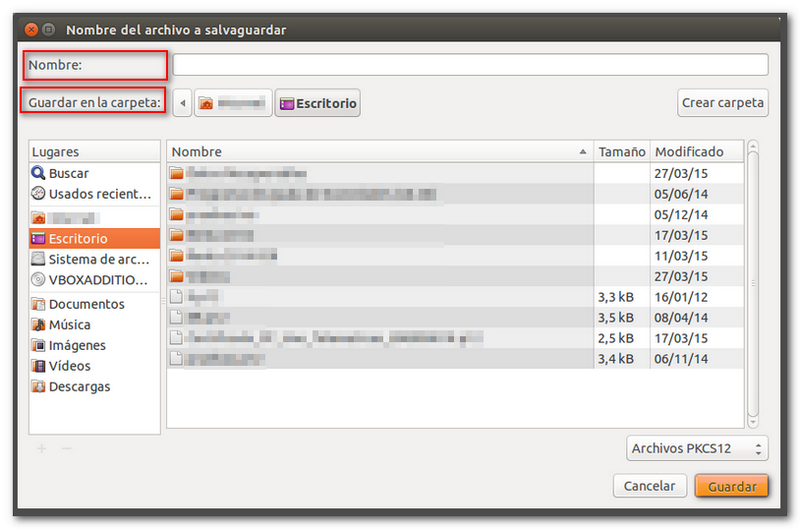The image size is (800, 529).
Task: Click the vertical scrollbar of file list
Action: coord(753,270)
